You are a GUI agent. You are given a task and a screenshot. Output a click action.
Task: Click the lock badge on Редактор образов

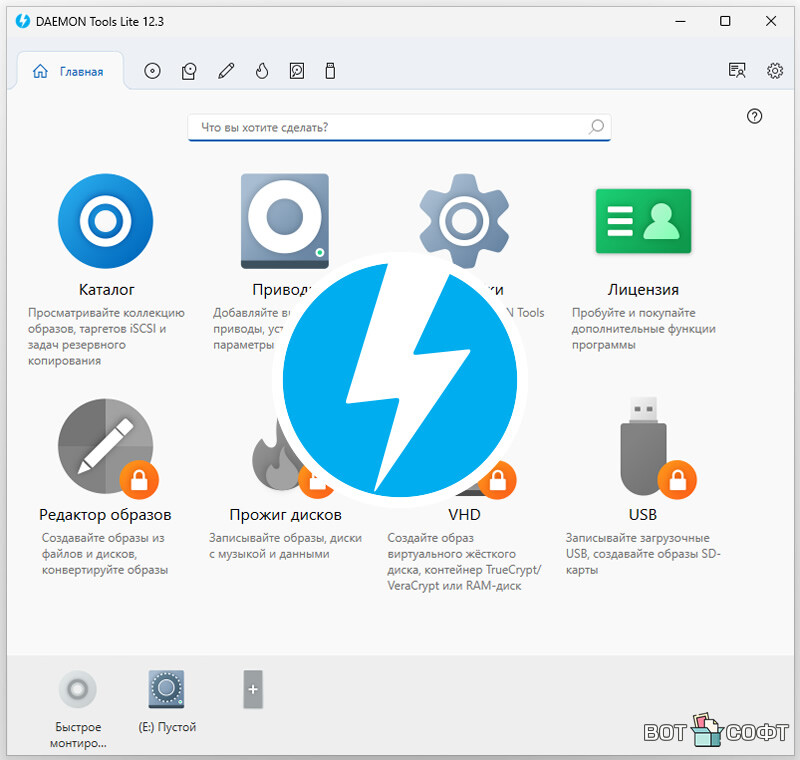click(x=139, y=480)
